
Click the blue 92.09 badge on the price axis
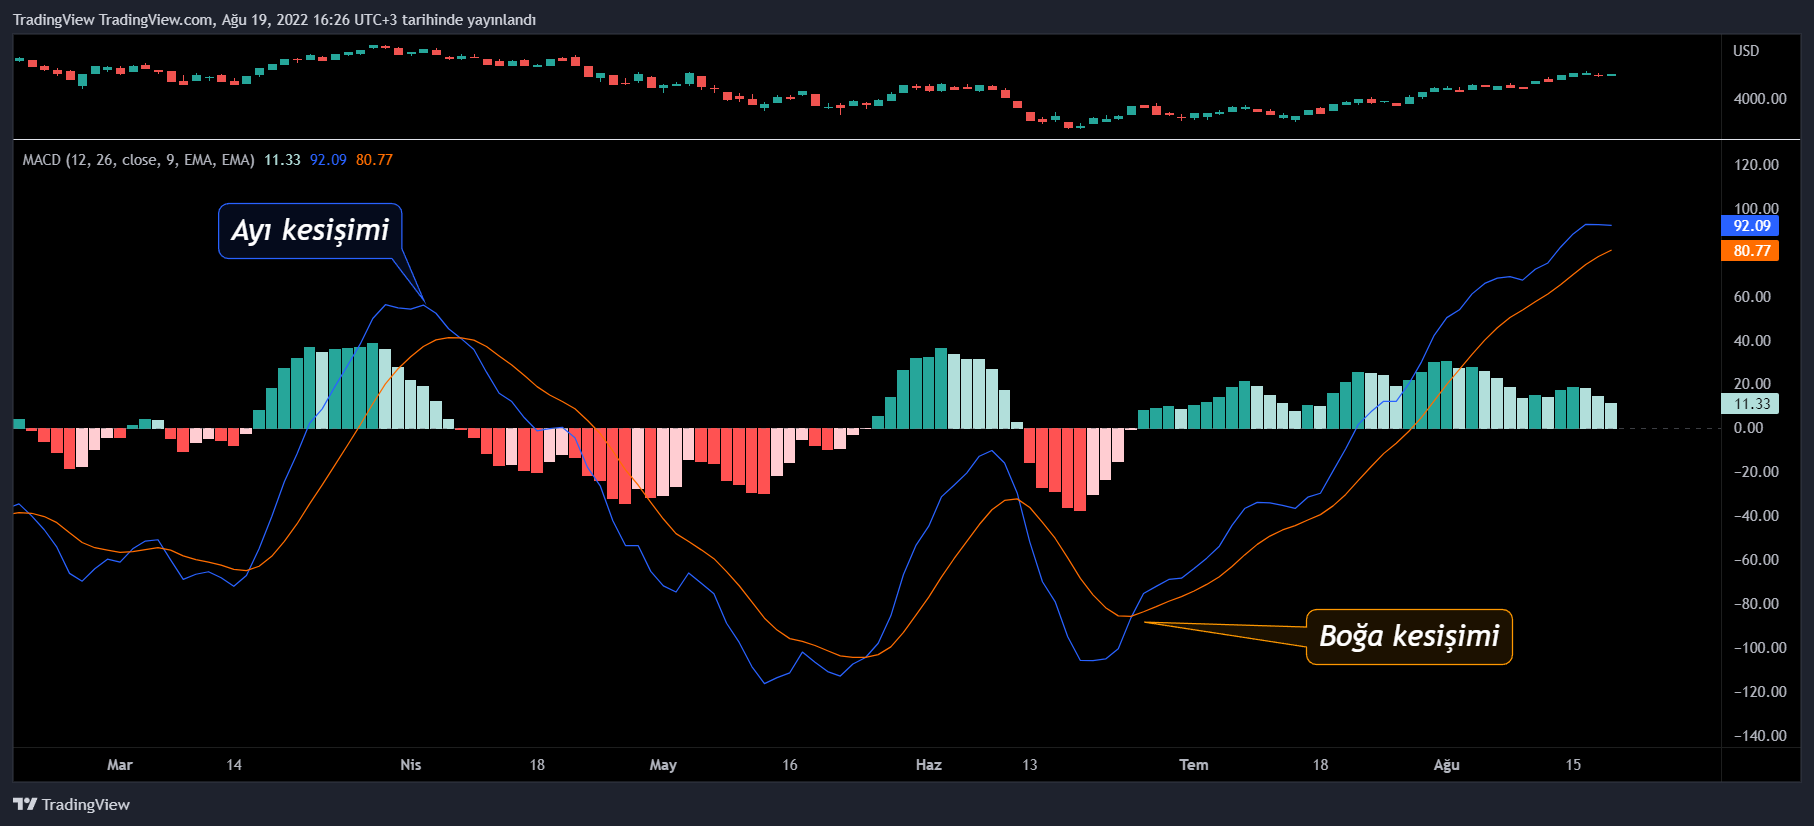point(1750,226)
